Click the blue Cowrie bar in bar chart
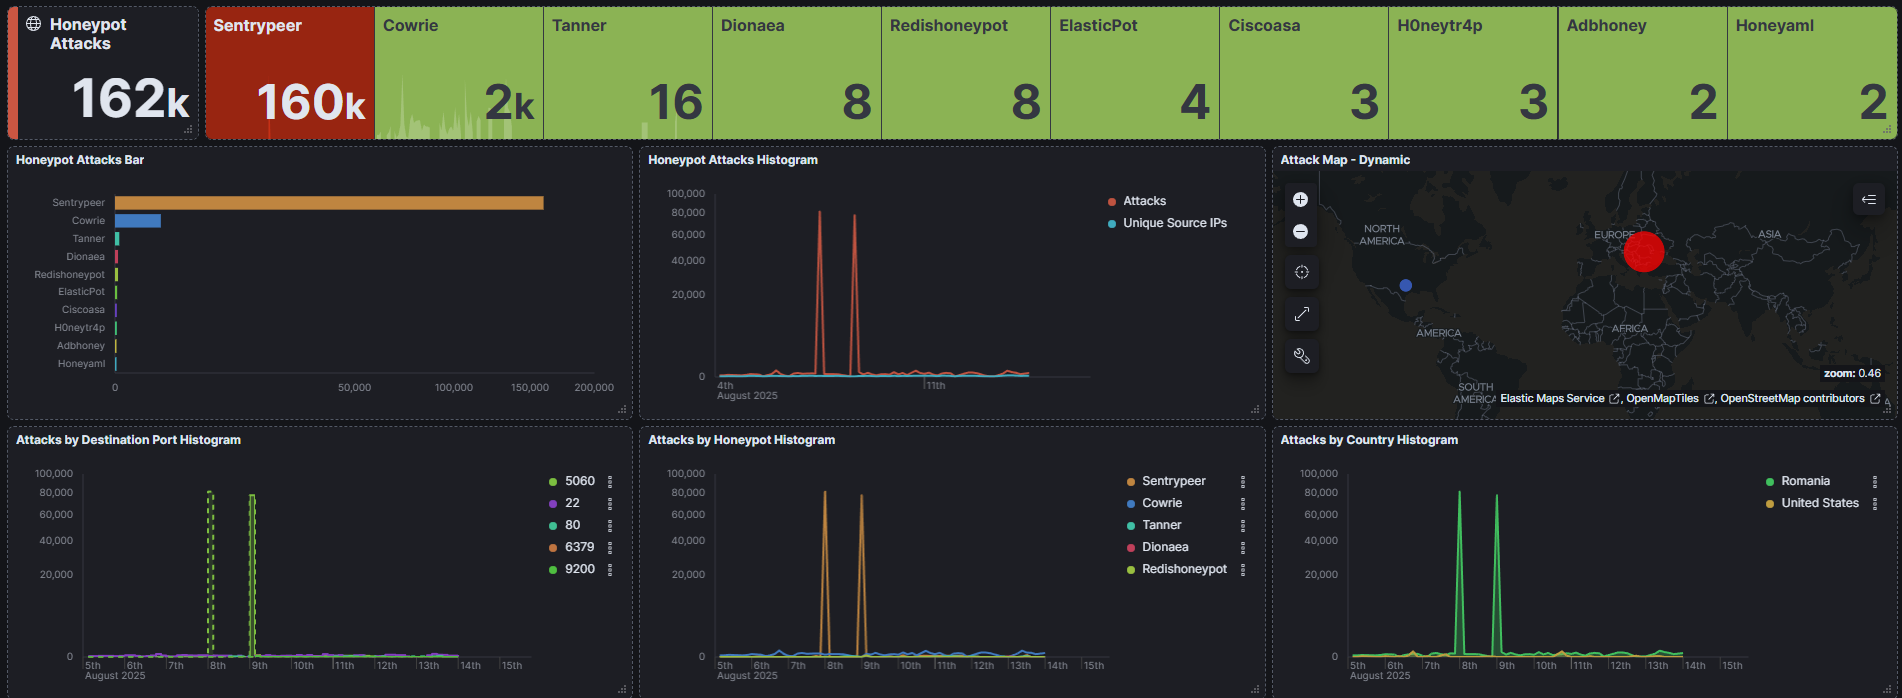 138,221
